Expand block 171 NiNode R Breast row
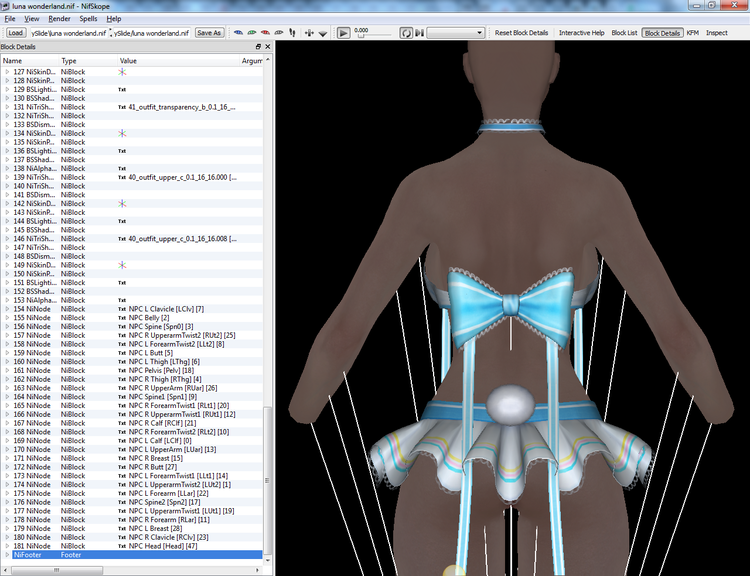 7,458
